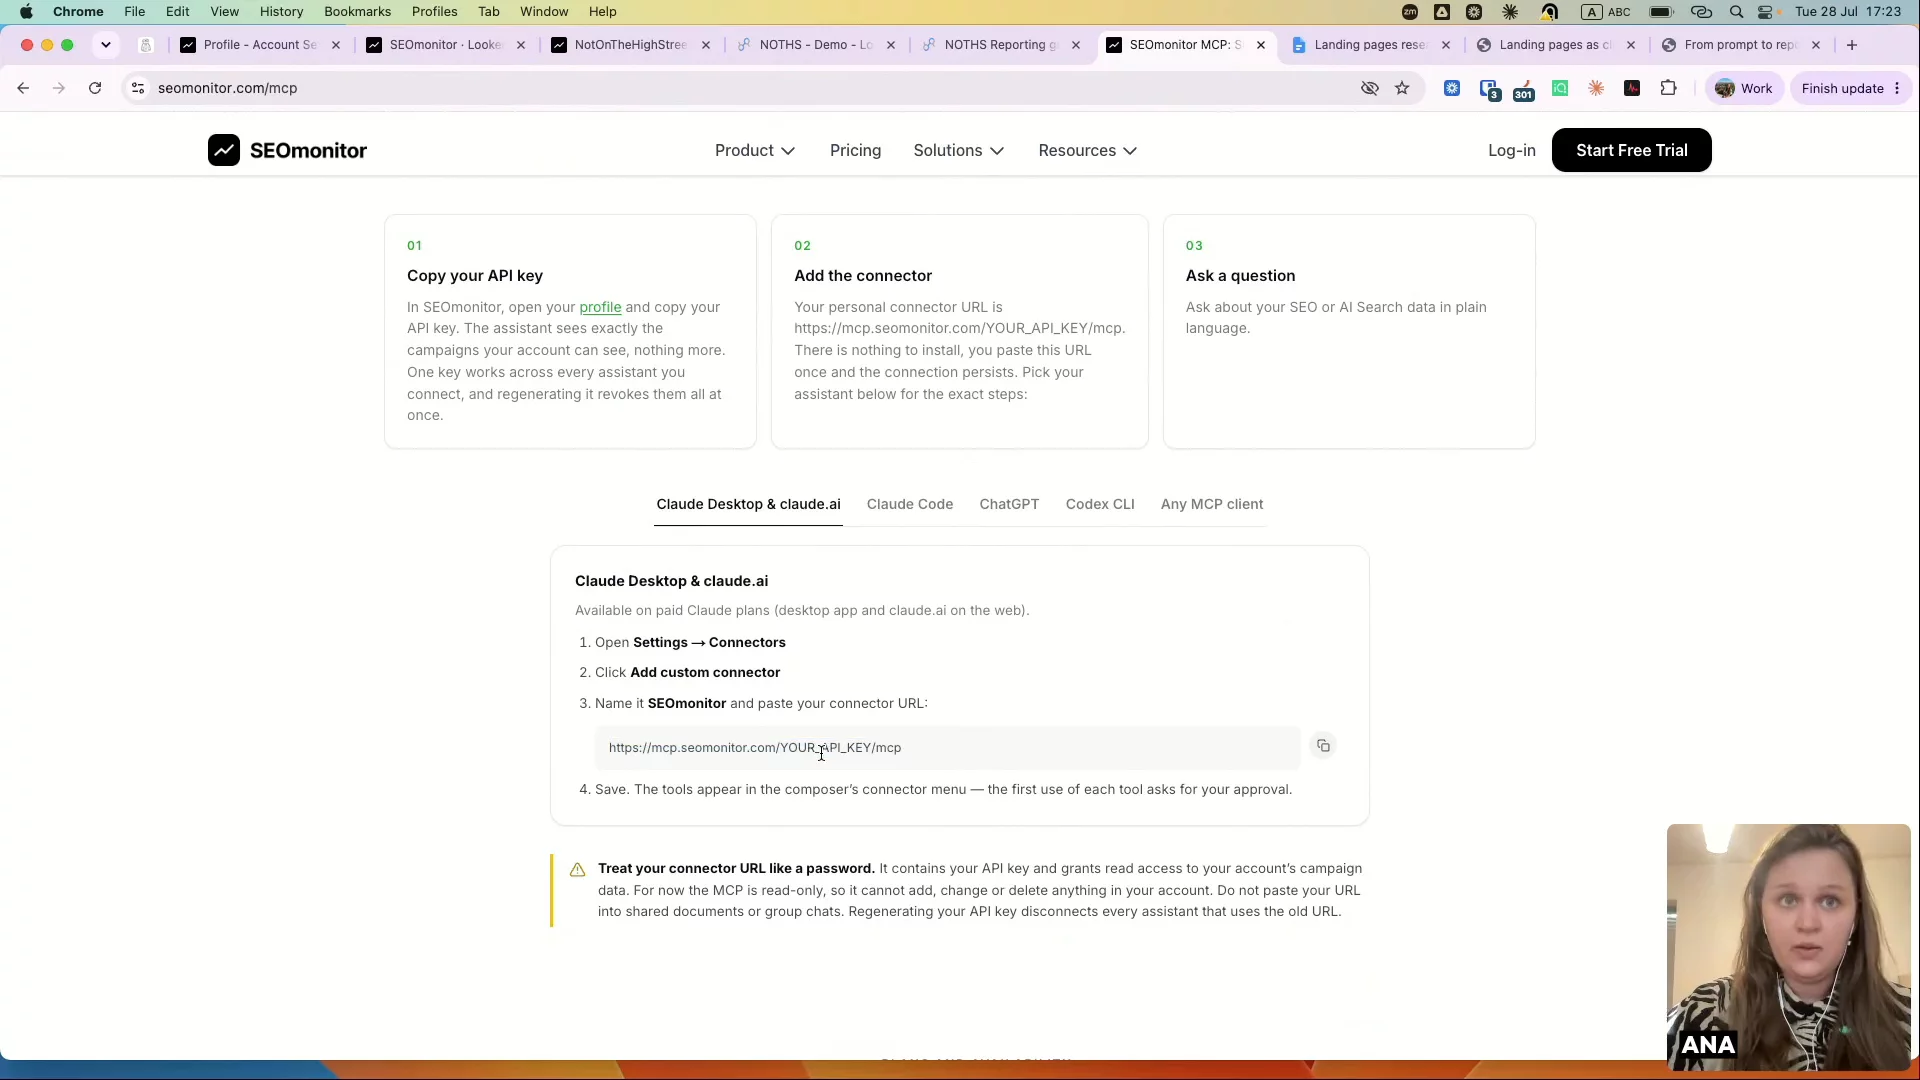This screenshot has height=1080, width=1920.
Task: Switch to the NOTHS - Demo browser tab
Action: [x=815, y=45]
